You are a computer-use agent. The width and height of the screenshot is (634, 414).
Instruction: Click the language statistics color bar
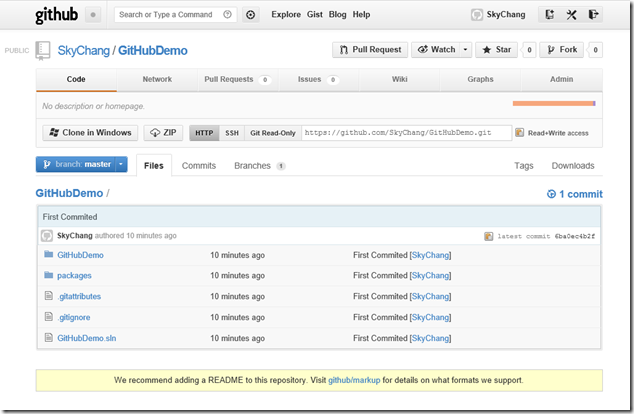tap(554, 104)
